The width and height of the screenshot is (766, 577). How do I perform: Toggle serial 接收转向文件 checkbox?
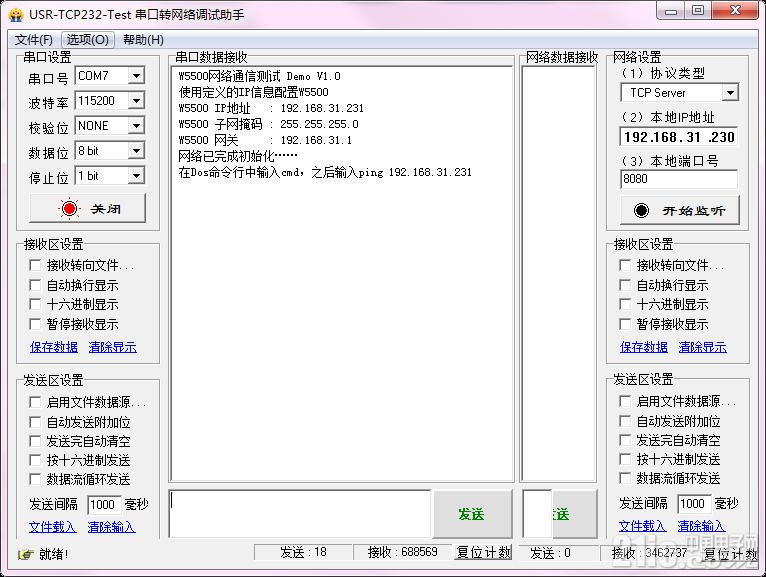point(35,265)
